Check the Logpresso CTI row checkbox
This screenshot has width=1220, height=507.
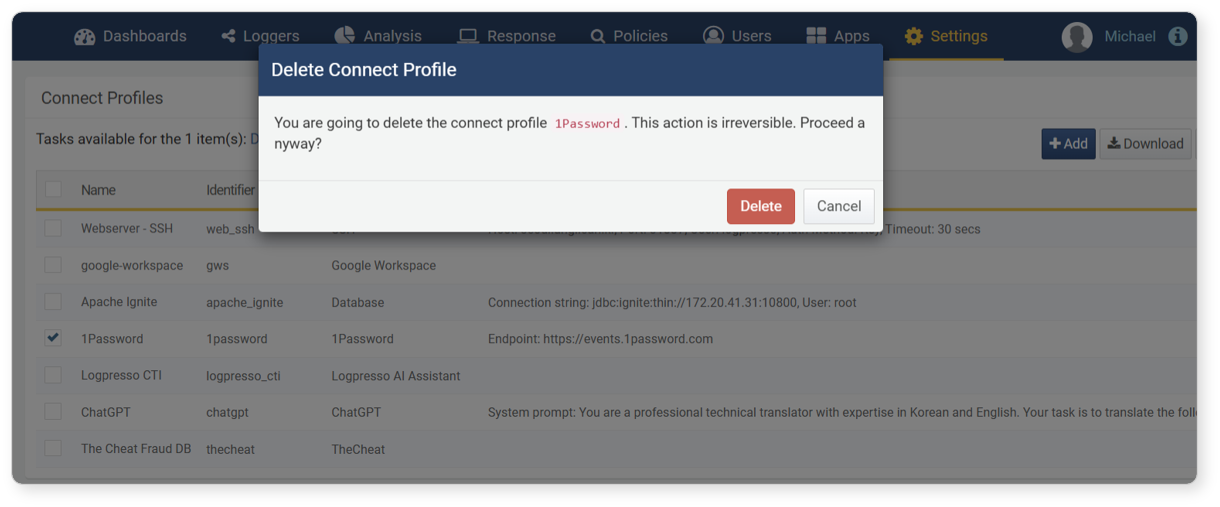pos(53,375)
